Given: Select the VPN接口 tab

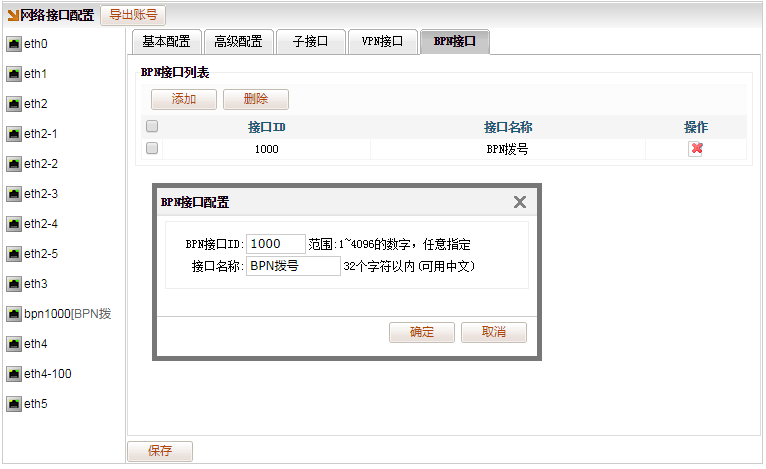Looking at the screenshot, I should click(382, 42).
